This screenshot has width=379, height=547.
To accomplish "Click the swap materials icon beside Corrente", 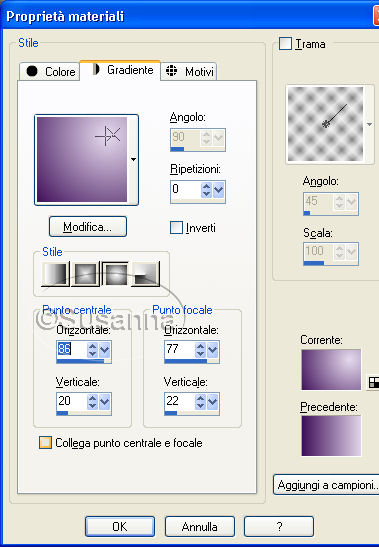I will tap(374, 383).
